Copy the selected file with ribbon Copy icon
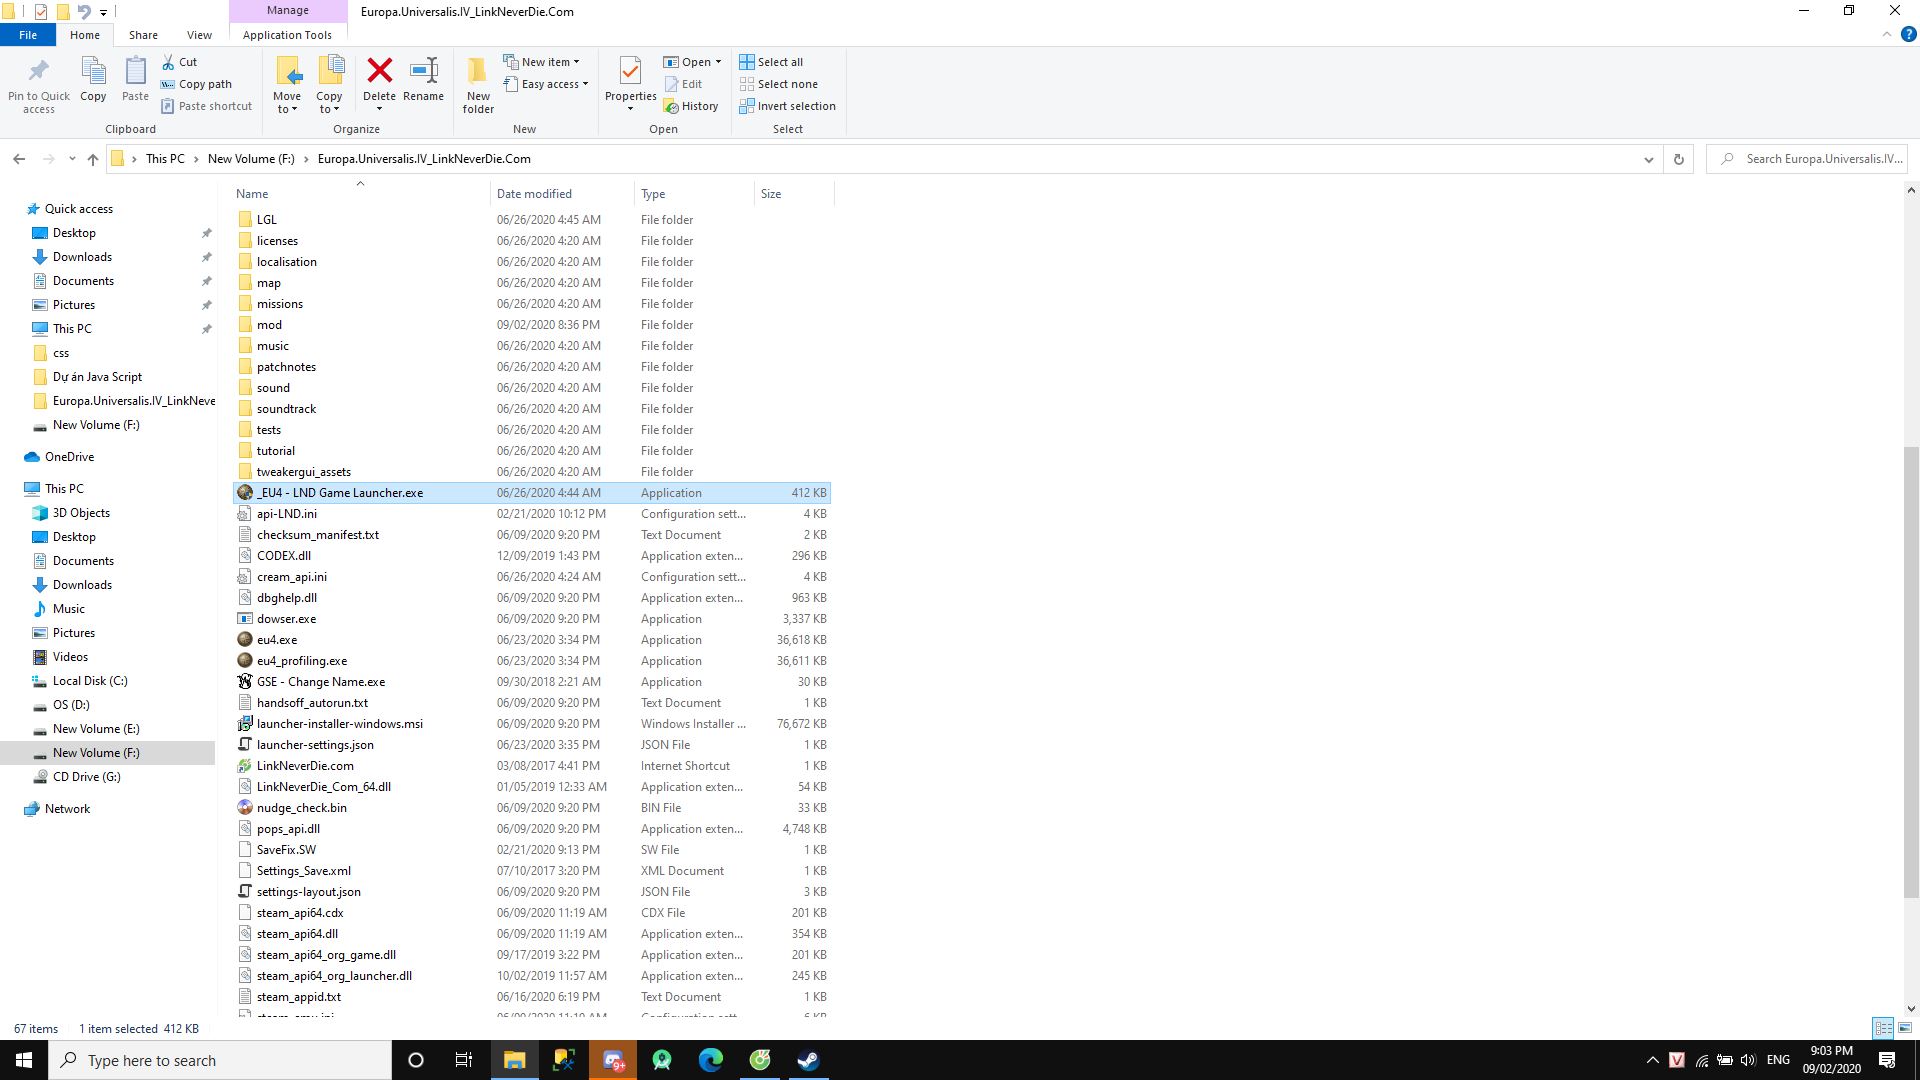Screen dimensions: 1920x1080 click(93, 80)
